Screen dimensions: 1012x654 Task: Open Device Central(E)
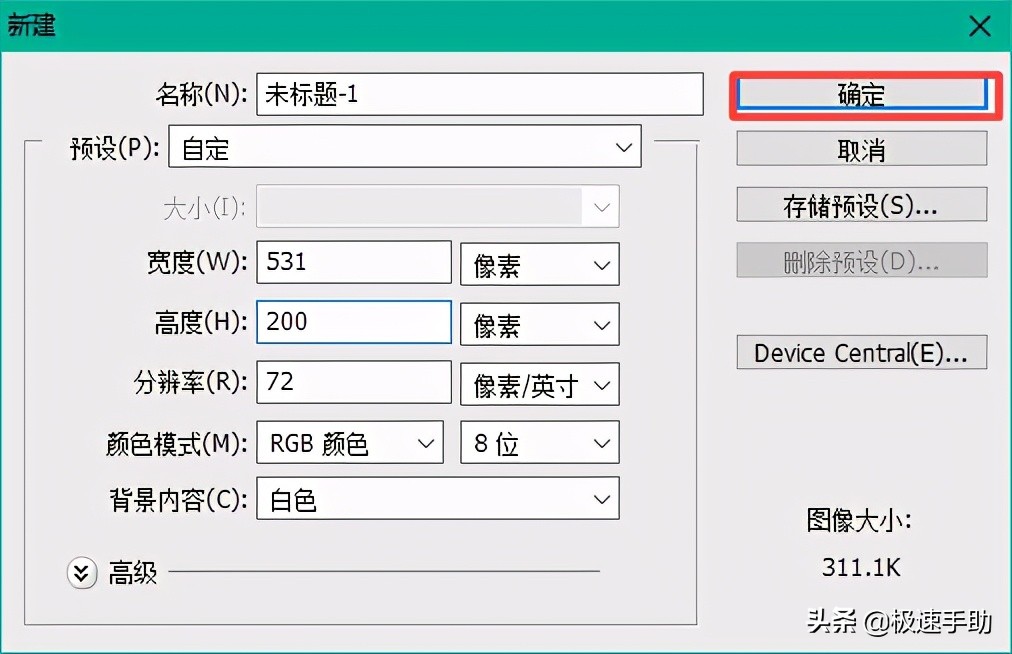point(861,352)
